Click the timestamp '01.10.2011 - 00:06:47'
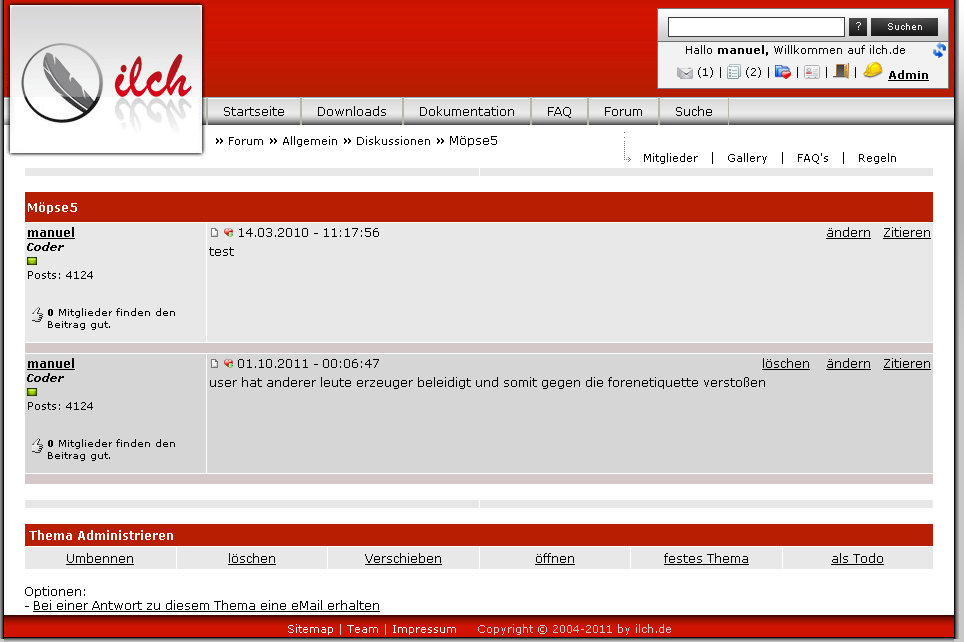 coord(309,363)
